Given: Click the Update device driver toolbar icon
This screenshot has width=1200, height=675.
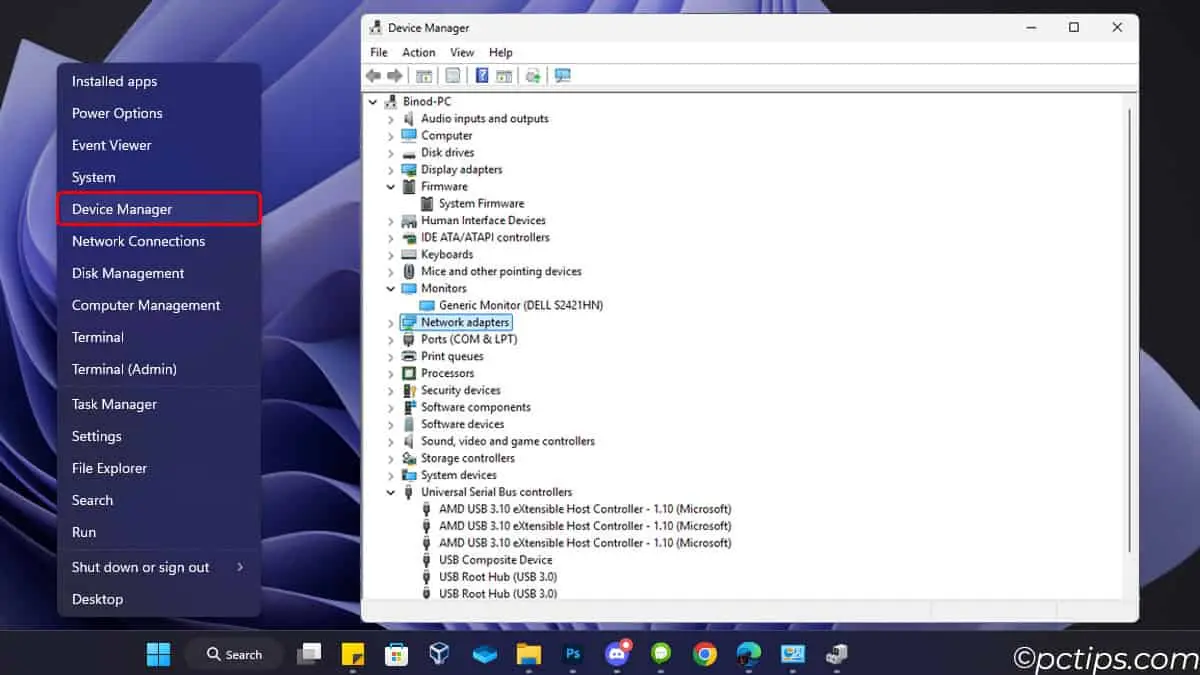Looking at the screenshot, I should (533, 76).
